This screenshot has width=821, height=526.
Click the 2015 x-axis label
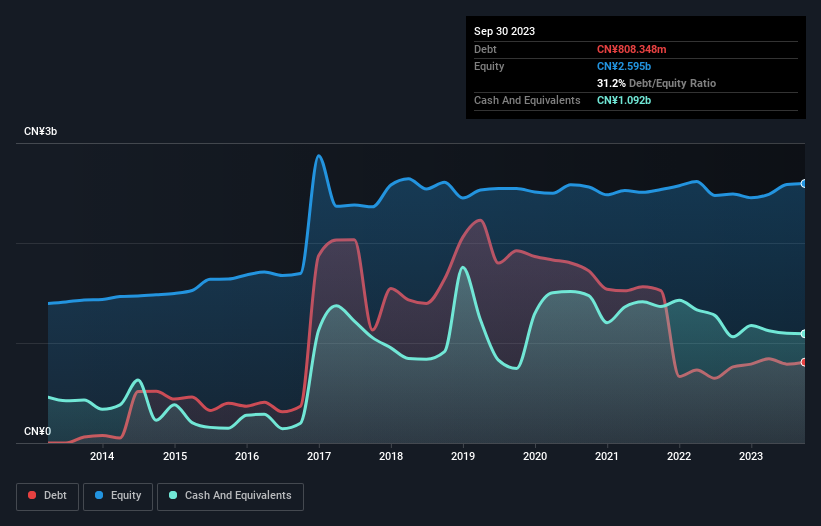click(x=175, y=456)
